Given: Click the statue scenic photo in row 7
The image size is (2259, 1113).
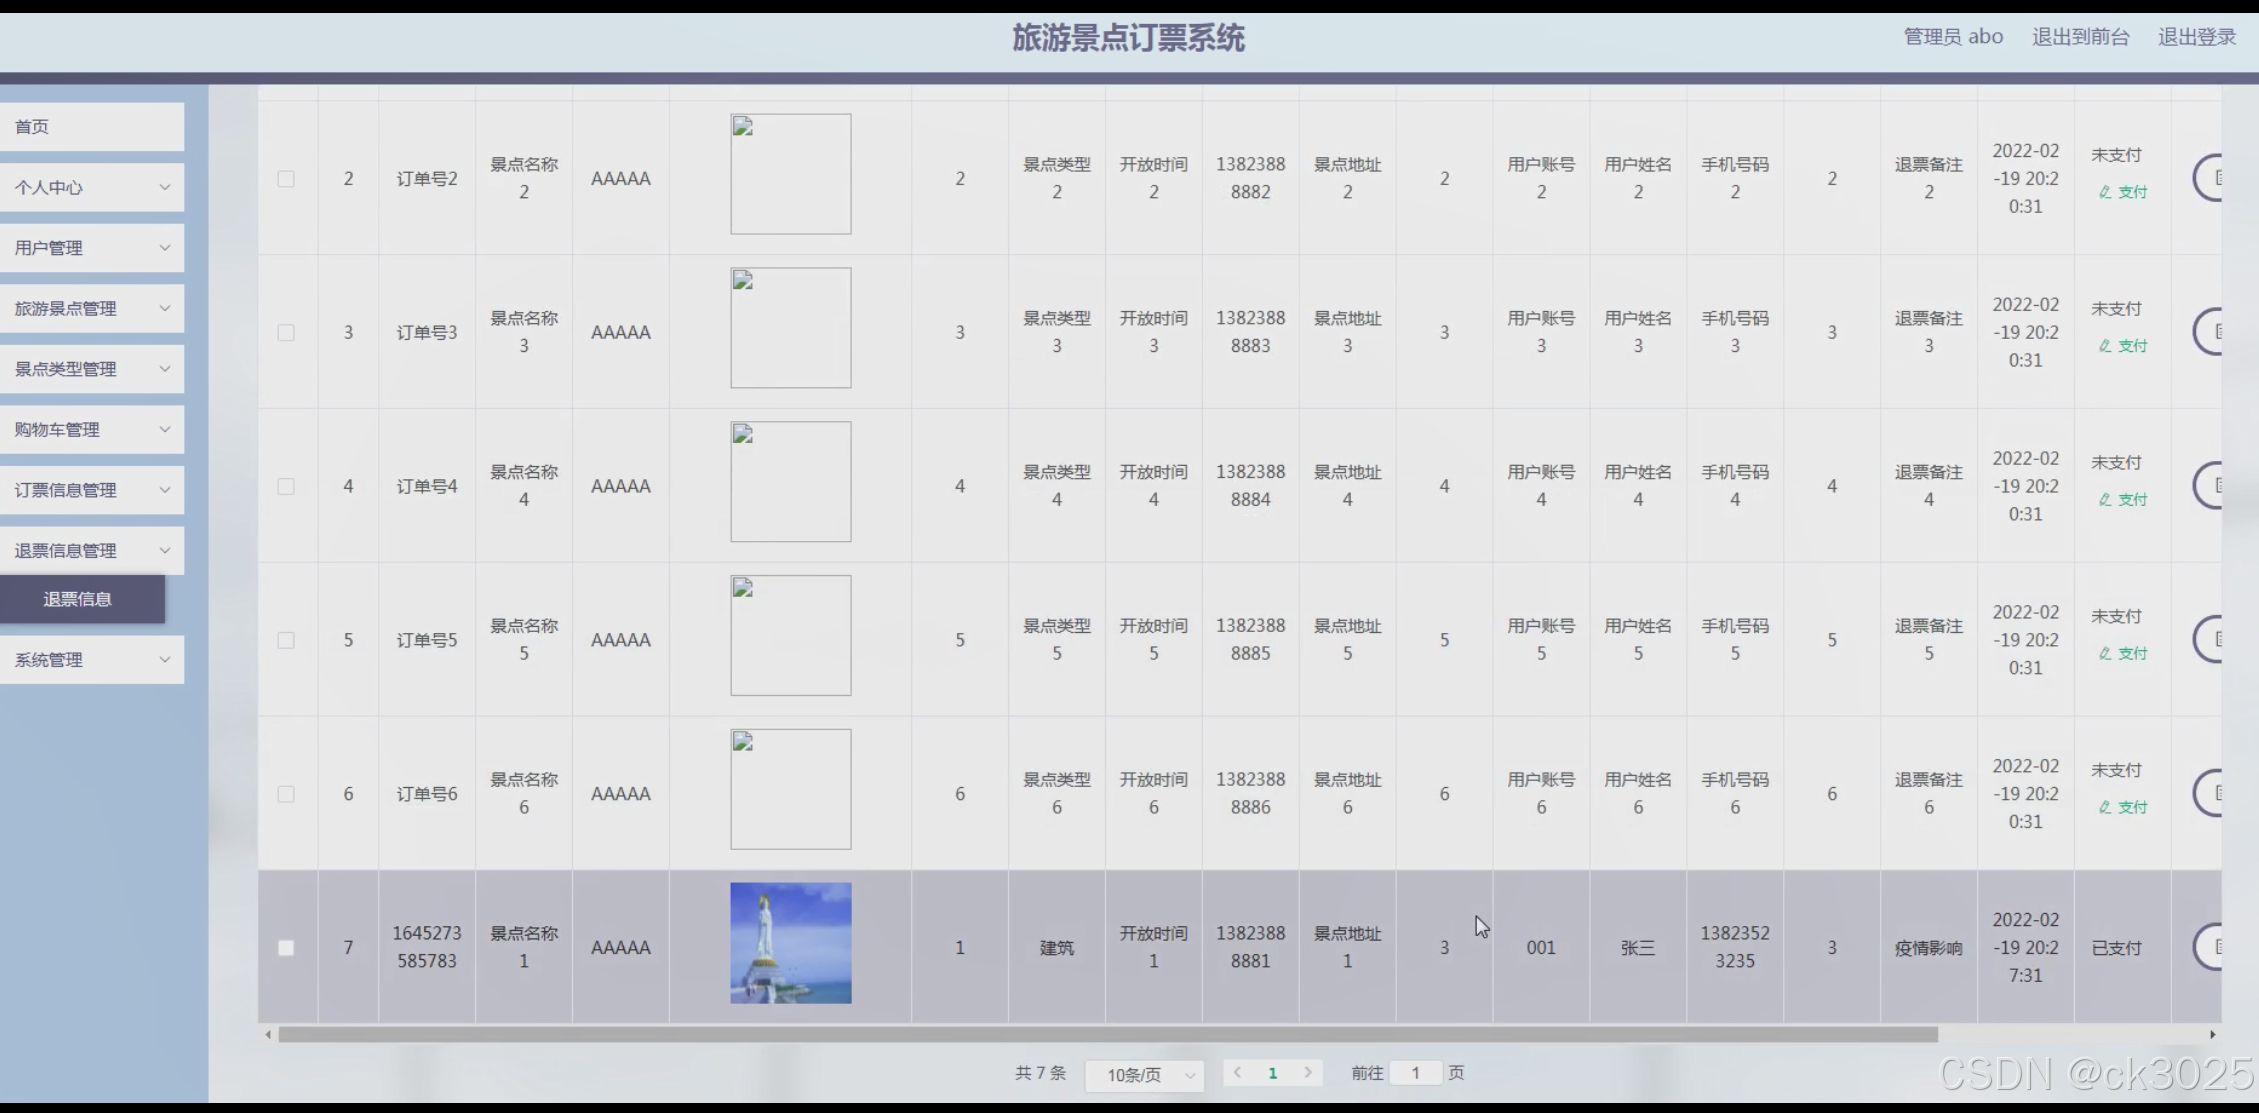Looking at the screenshot, I should (x=790, y=943).
